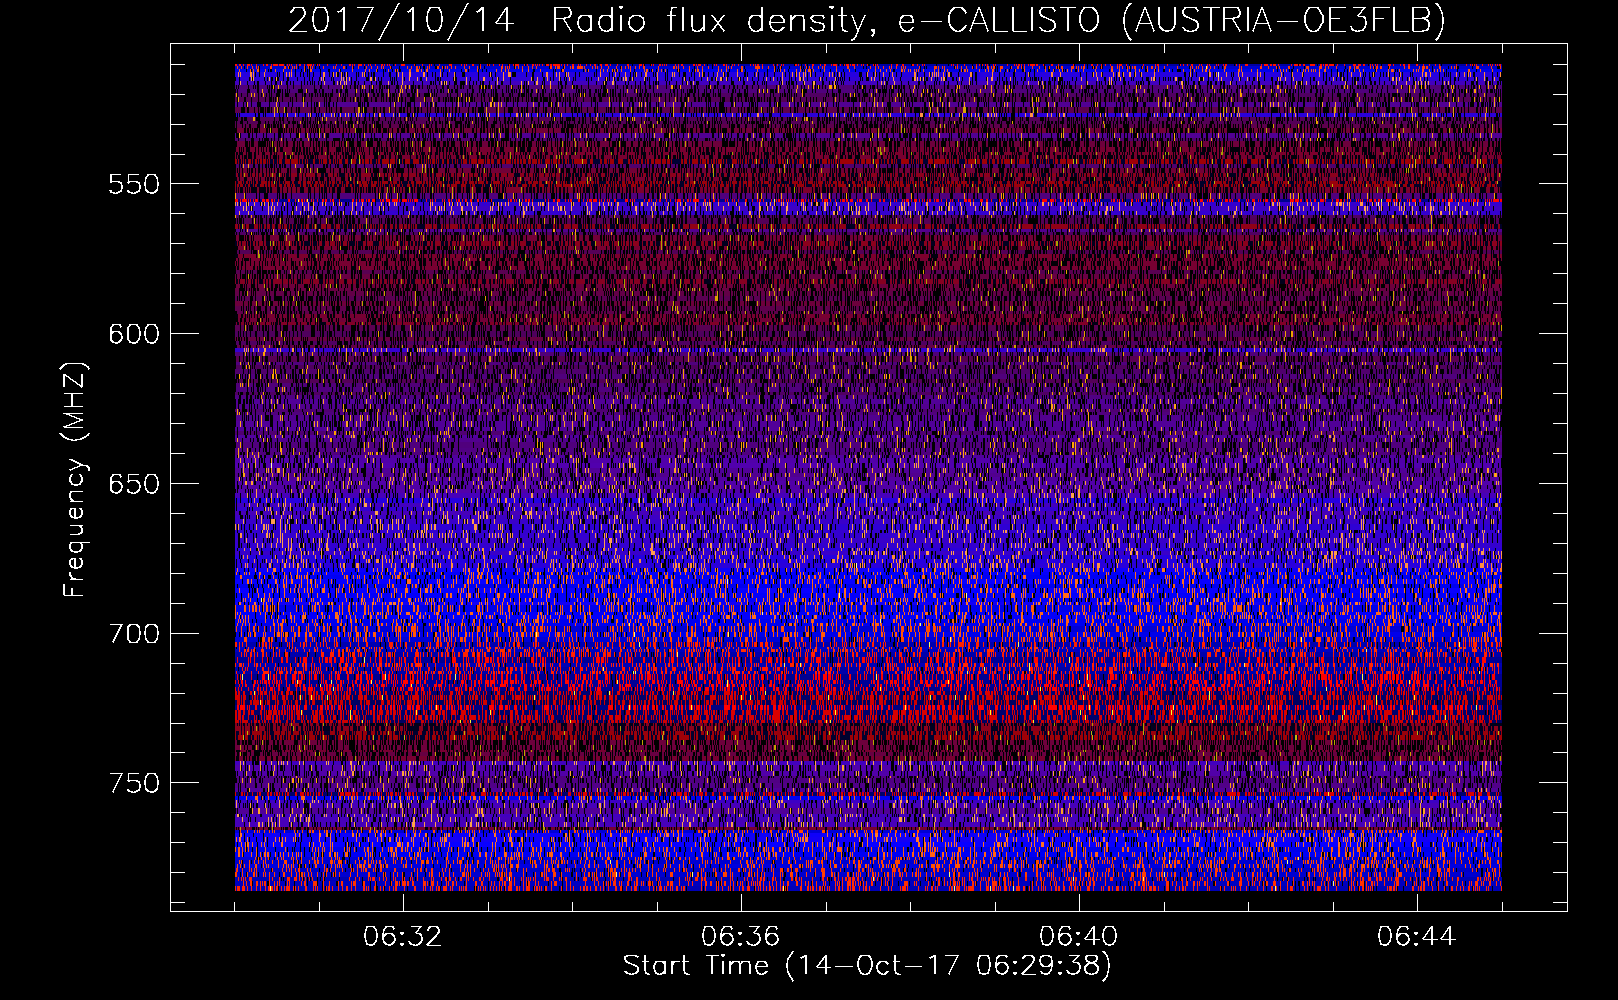The image size is (1618, 1000).
Task: Click the '600' frequency tick label
Action: [x=134, y=334]
